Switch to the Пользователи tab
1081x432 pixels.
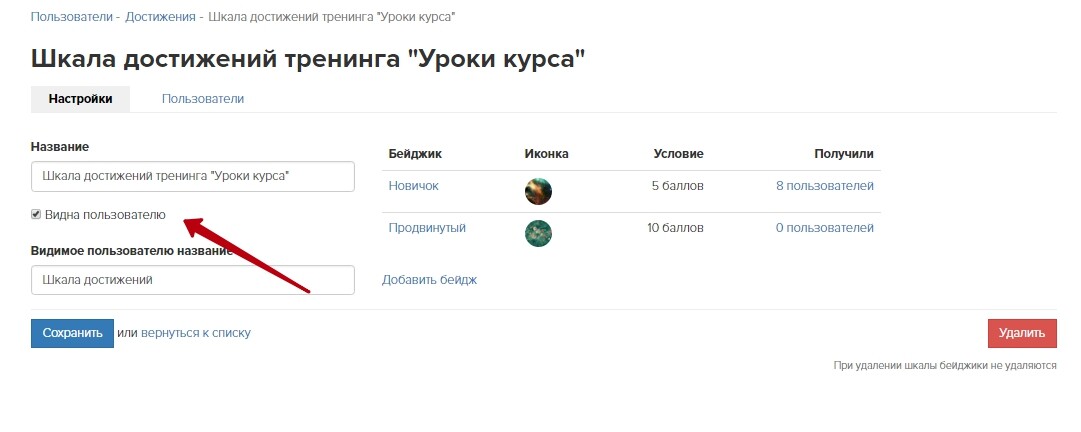pos(203,99)
